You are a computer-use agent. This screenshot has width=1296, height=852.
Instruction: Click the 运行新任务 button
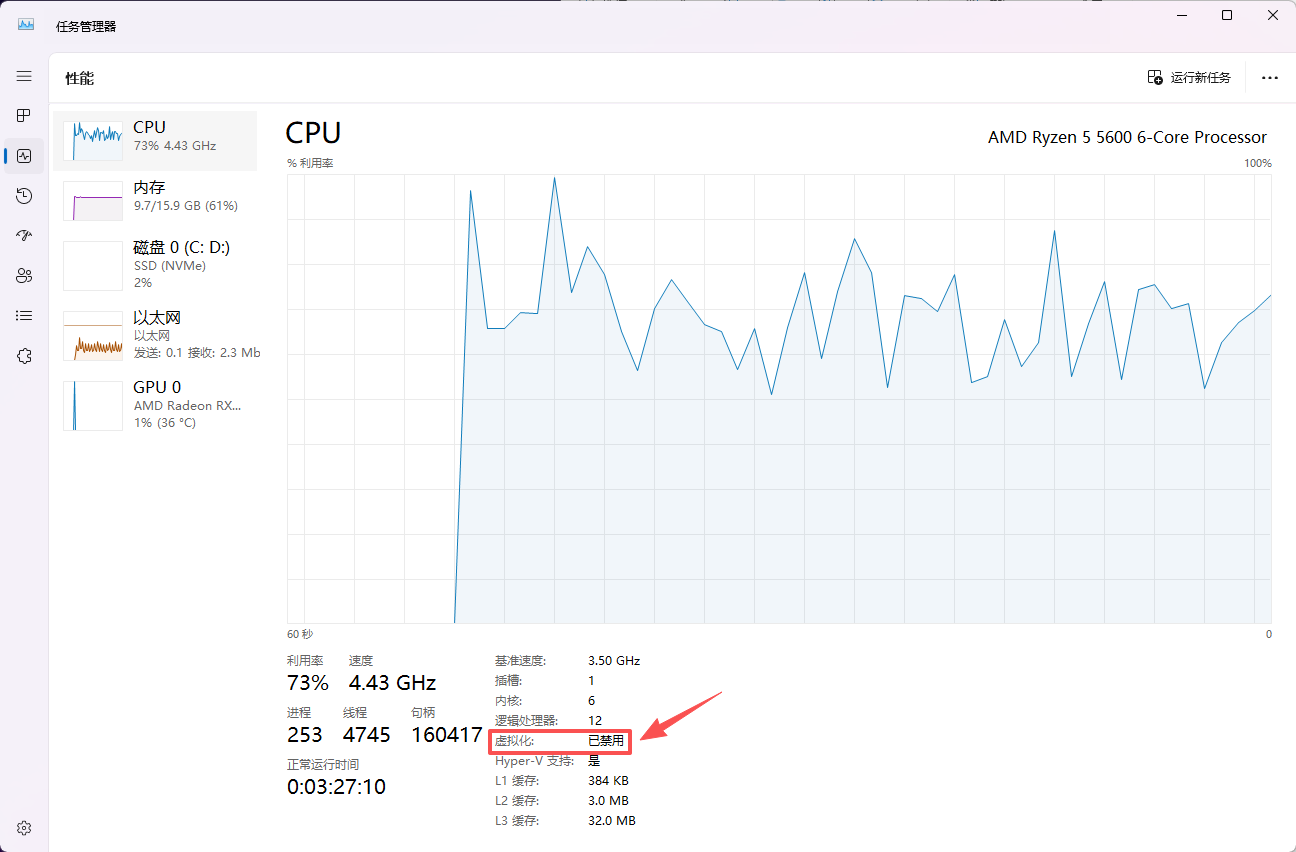click(x=1189, y=78)
